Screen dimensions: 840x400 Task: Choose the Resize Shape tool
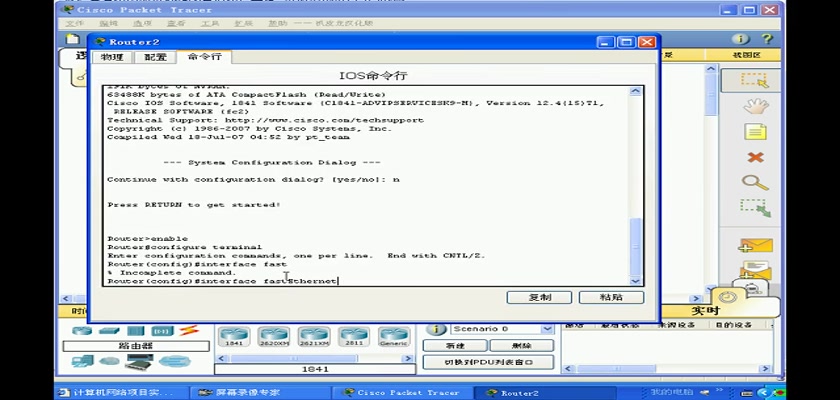tap(755, 207)
